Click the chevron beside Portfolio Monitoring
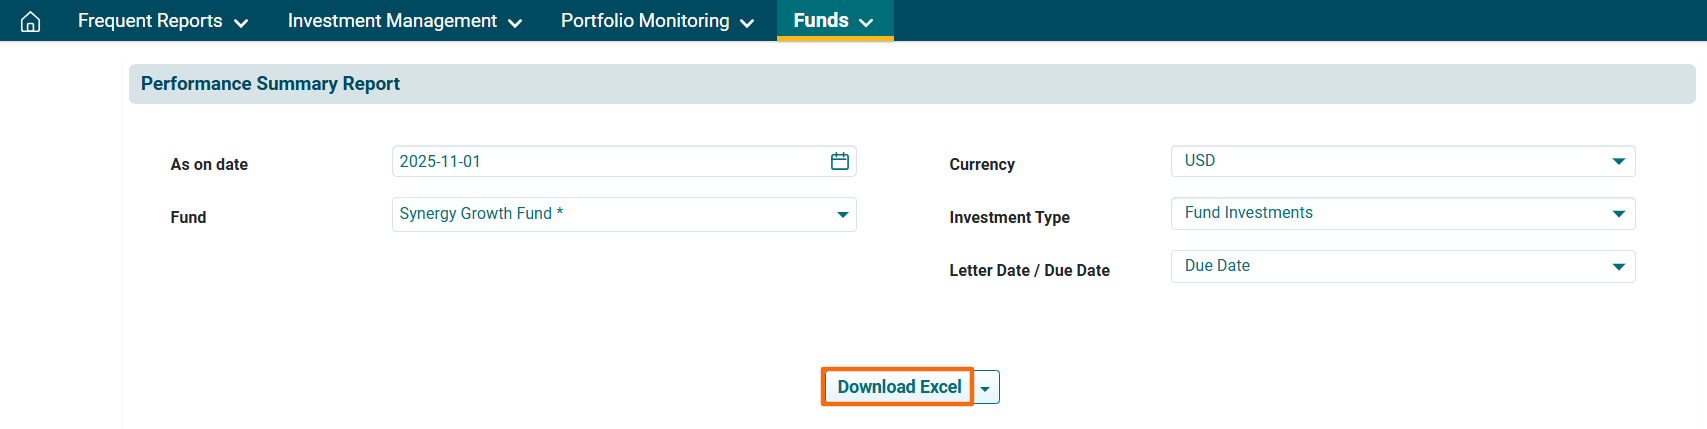Image resolution: width=1707 pixels, height=429 pixels. click(747, 23)
